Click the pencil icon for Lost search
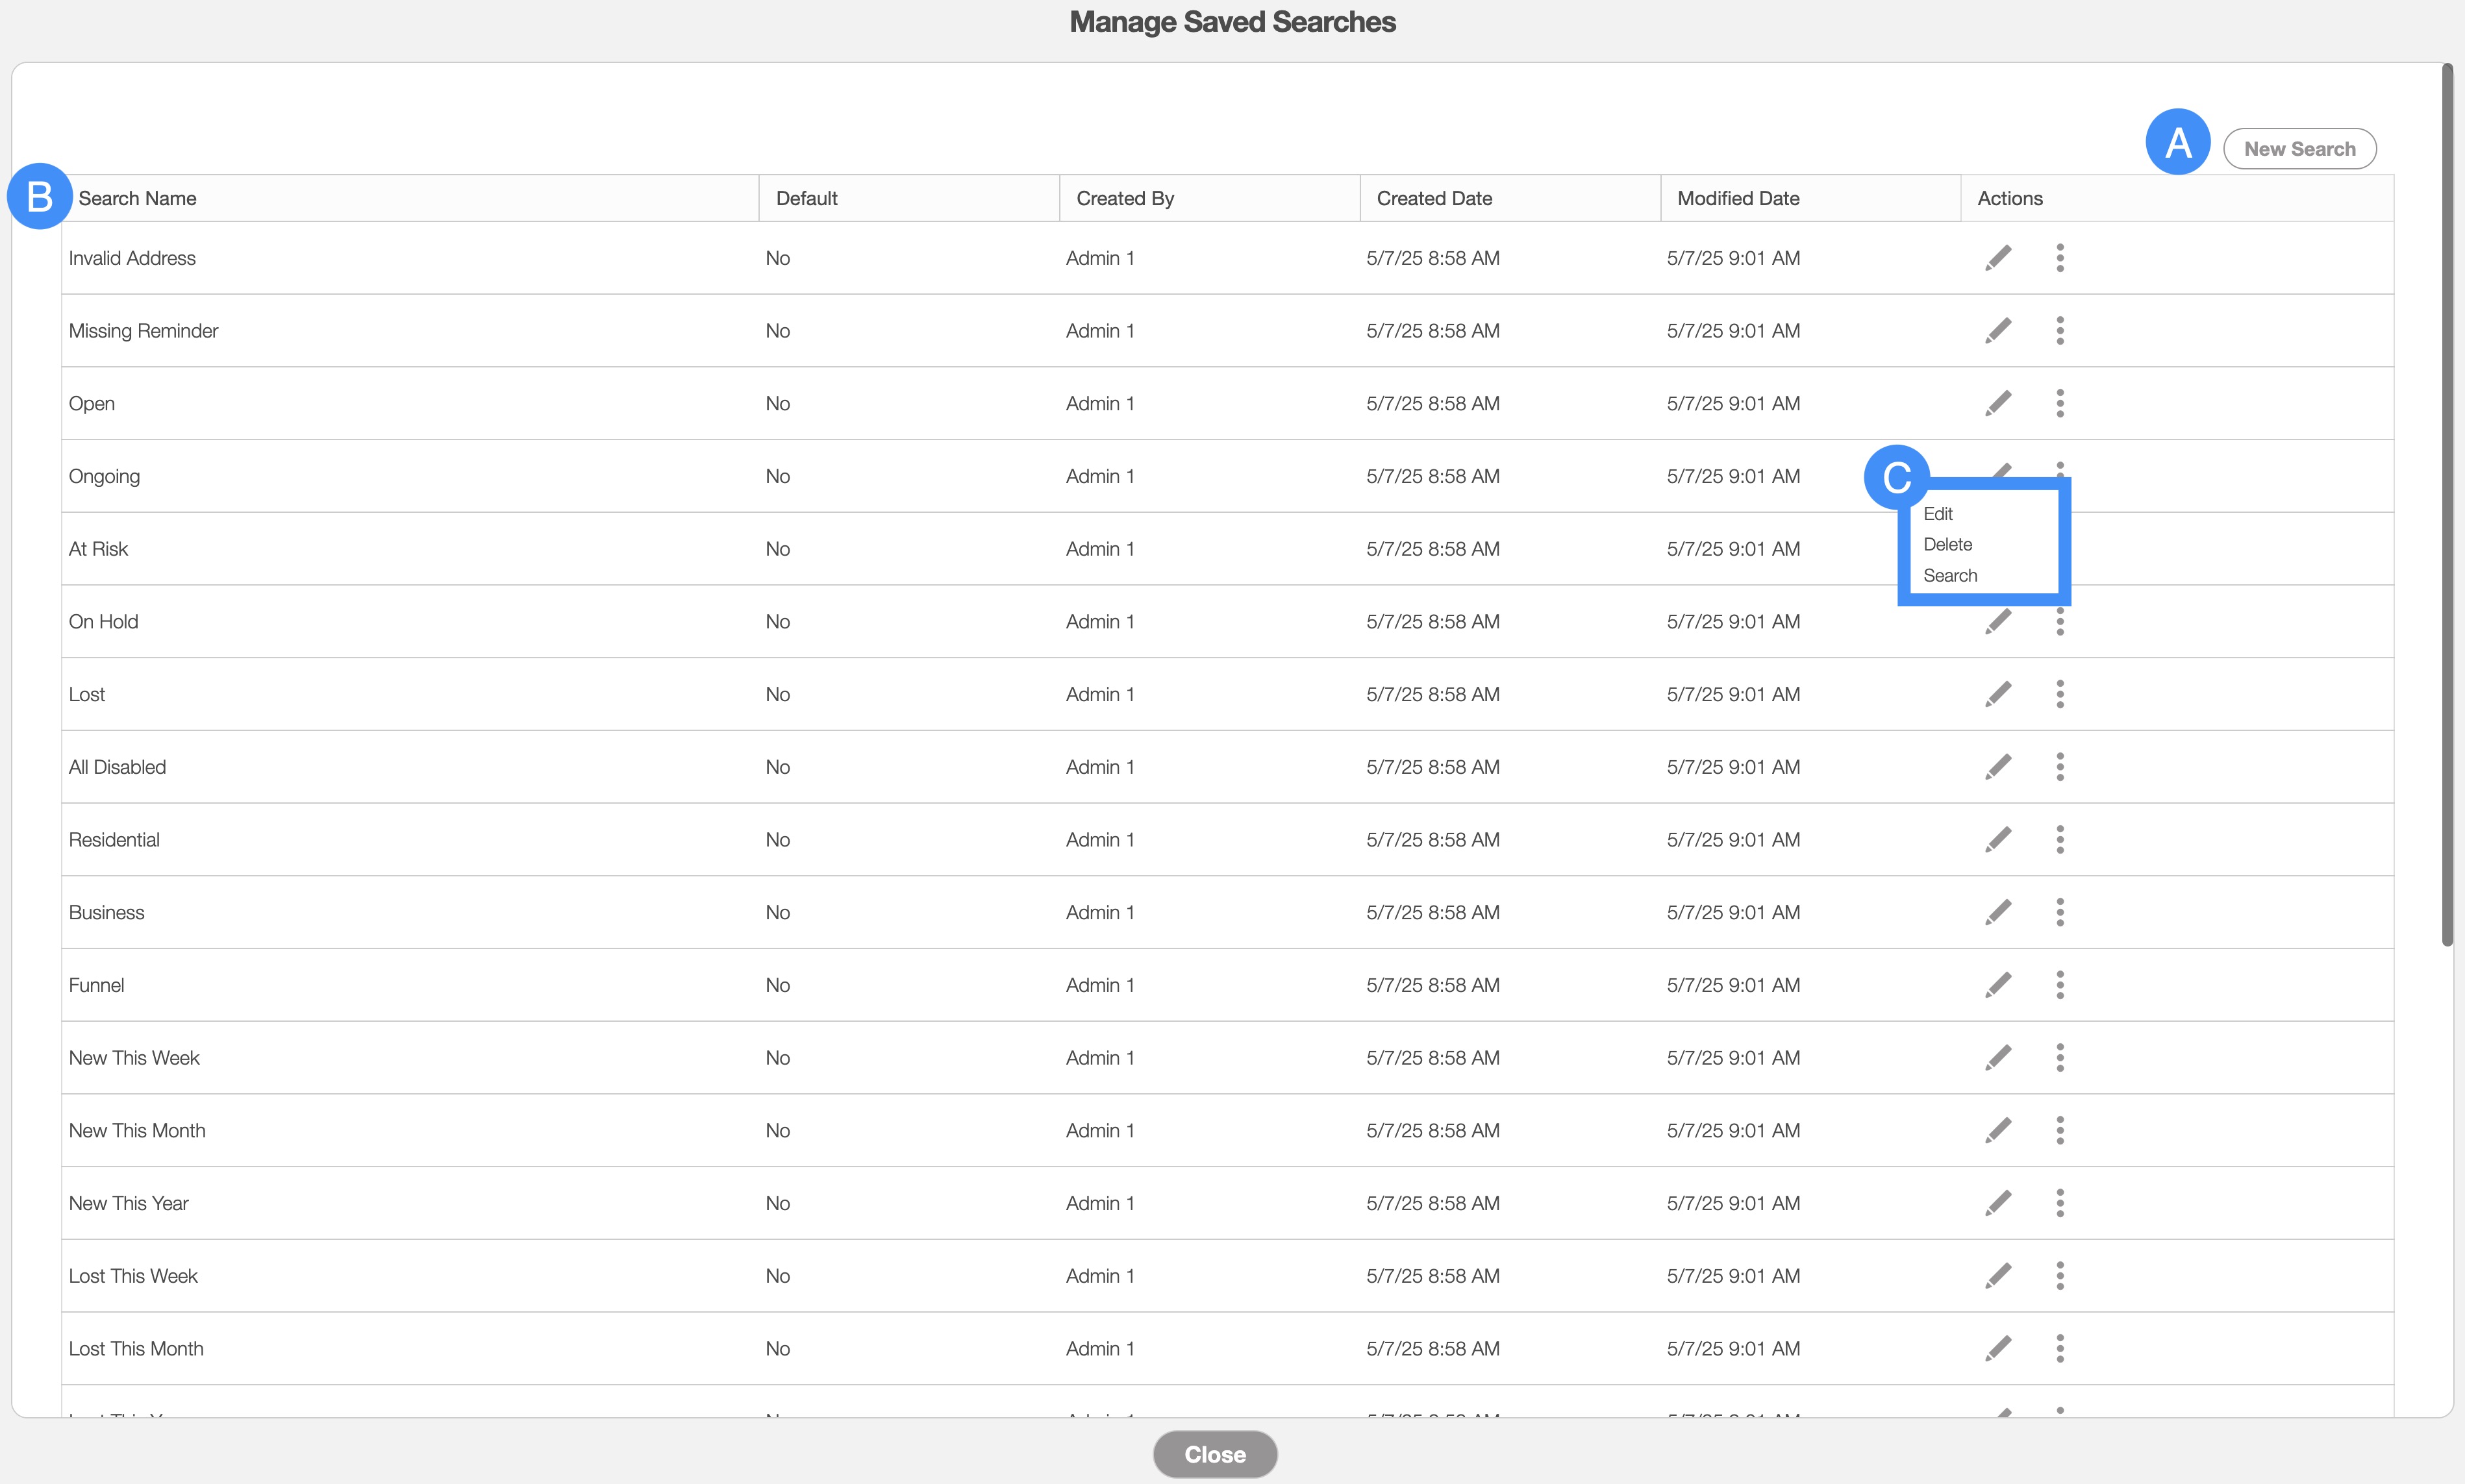This screenshot has height=1484, width=2465. tap(1998, 694)
